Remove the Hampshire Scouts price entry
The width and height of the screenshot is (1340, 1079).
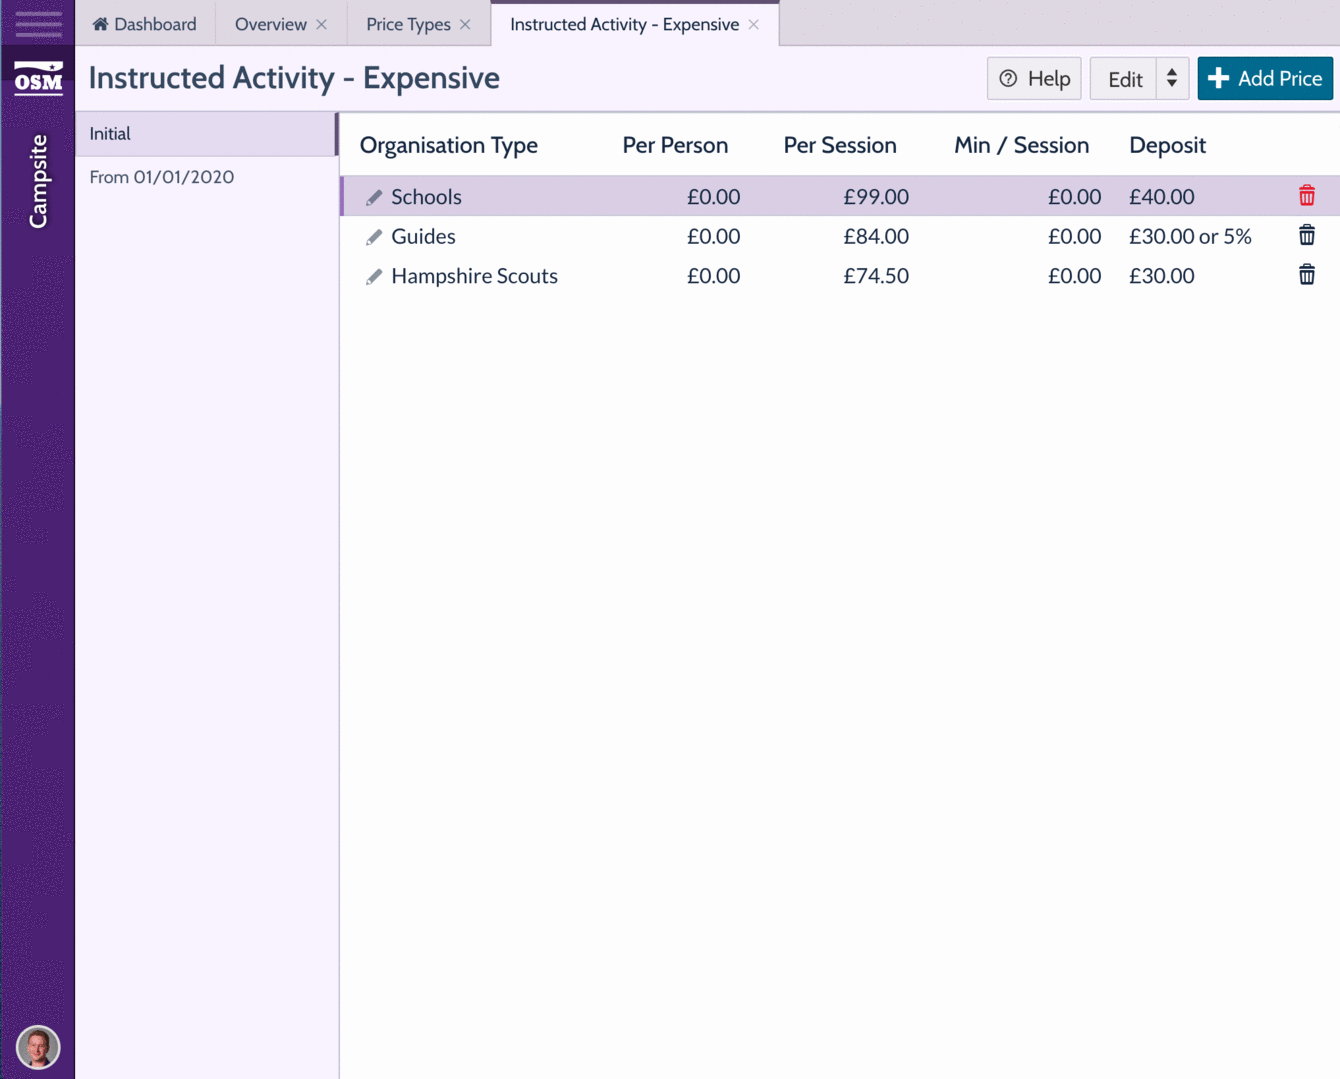click(1306, 275)
